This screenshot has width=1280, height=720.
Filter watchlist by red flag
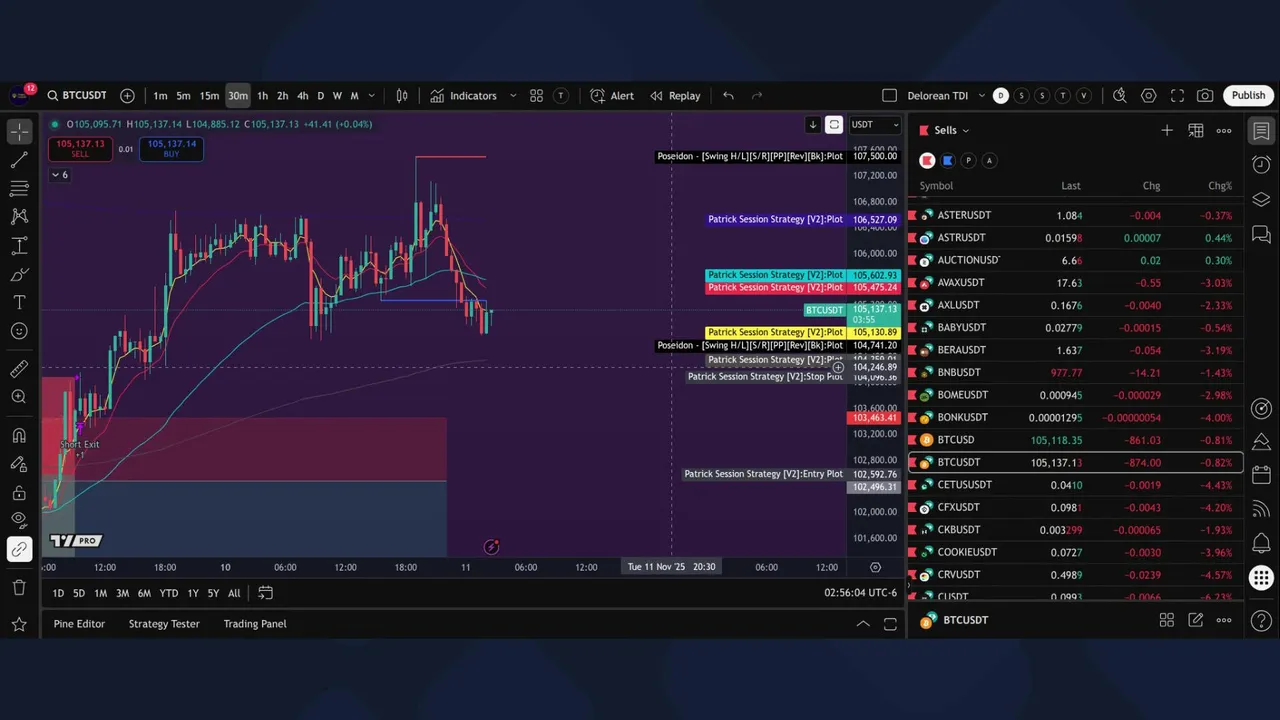click(927, 161)
